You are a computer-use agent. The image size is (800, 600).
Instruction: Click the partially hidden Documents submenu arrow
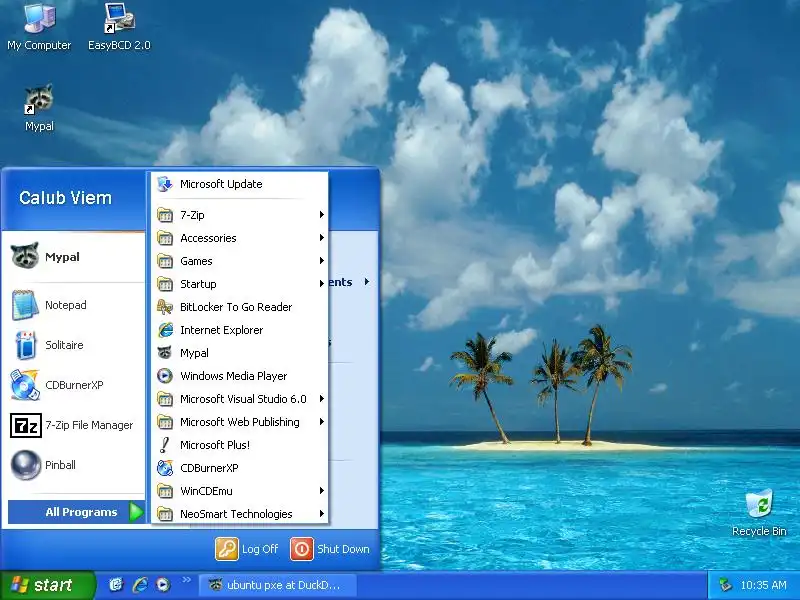click(367, 282)
